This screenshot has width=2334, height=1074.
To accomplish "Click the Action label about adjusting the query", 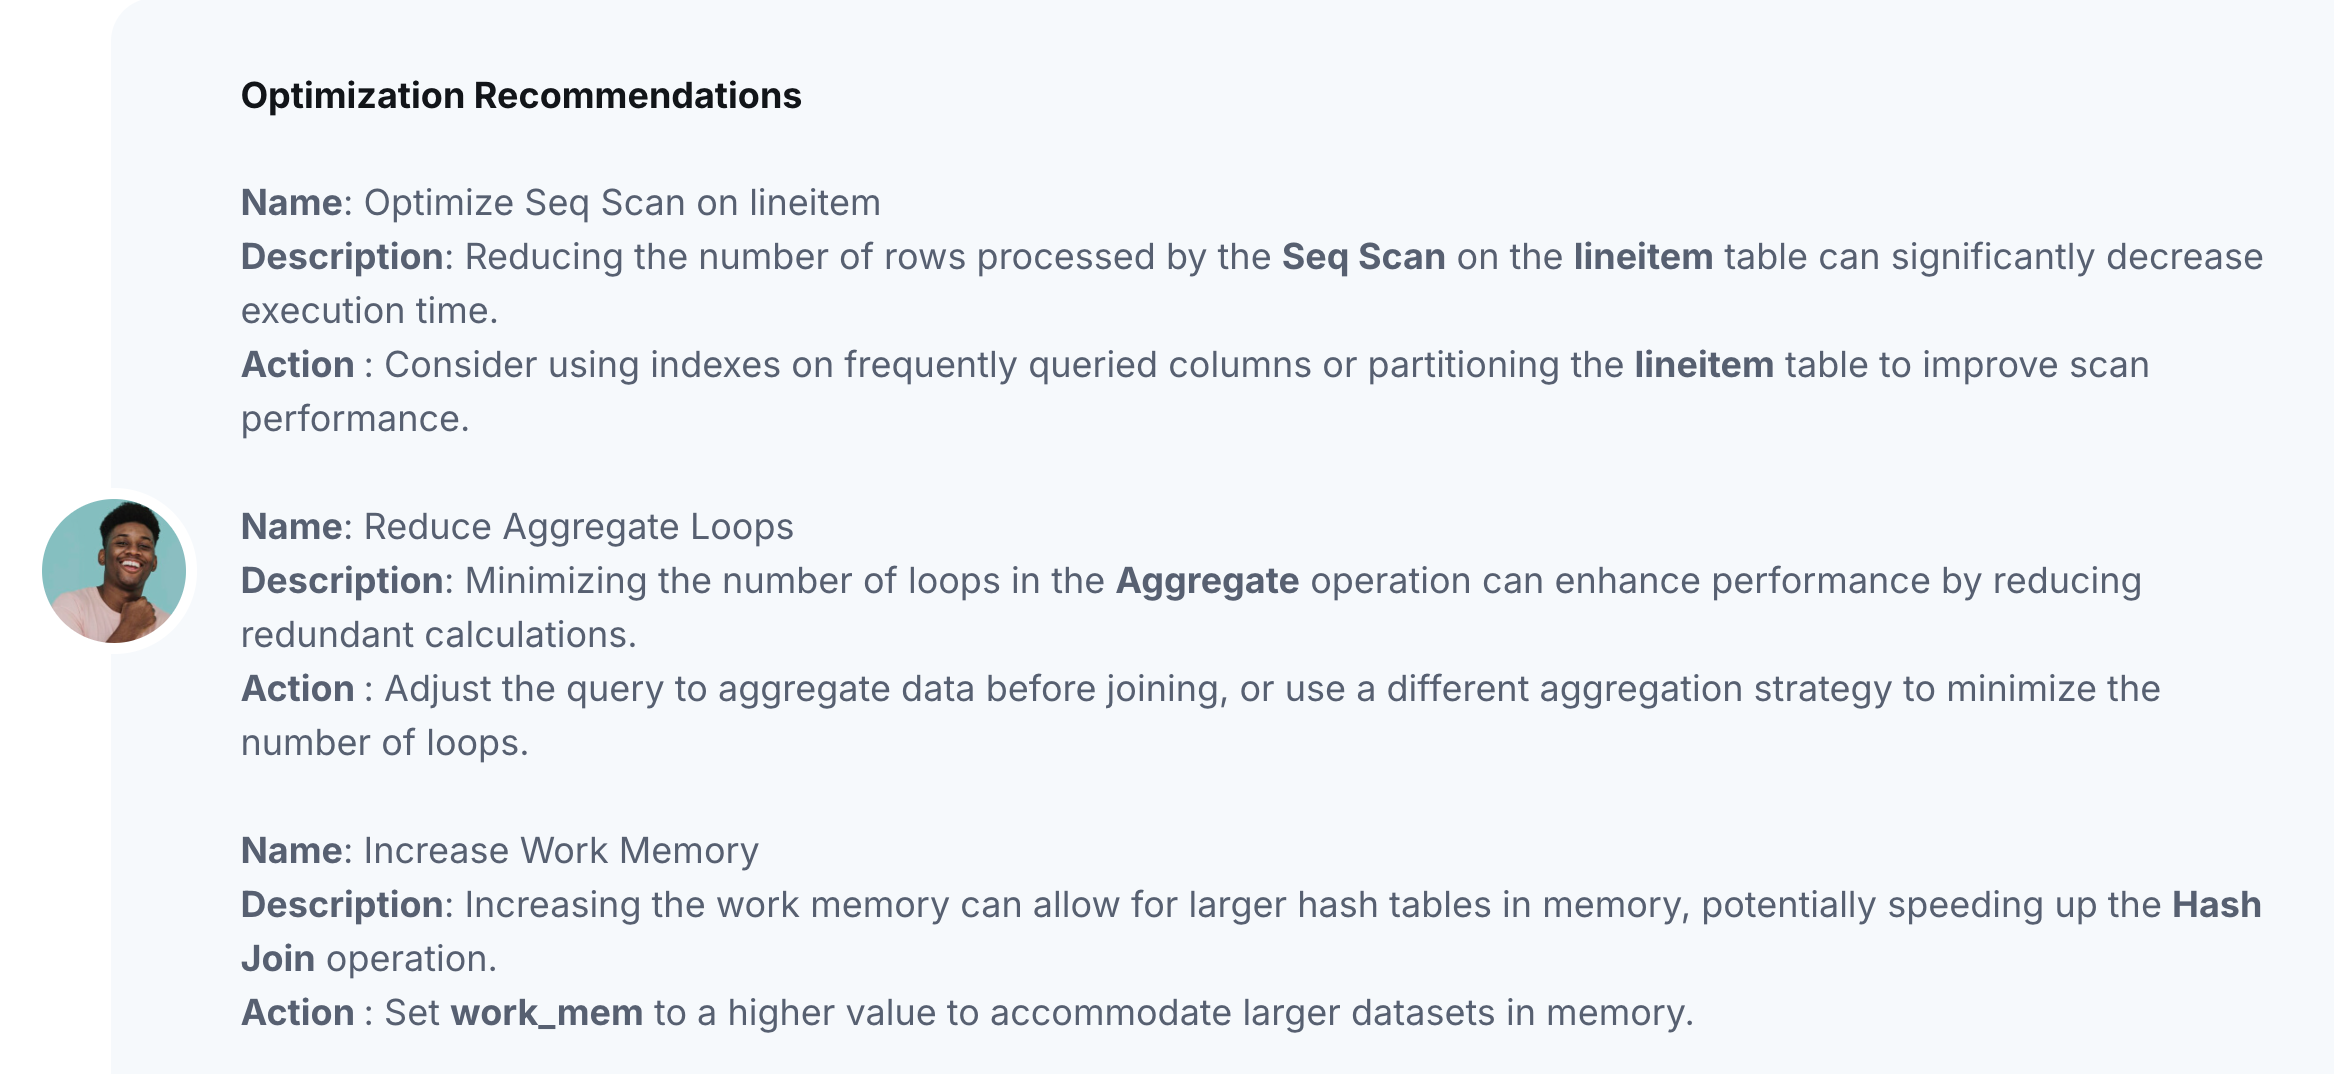I will 298,689.
